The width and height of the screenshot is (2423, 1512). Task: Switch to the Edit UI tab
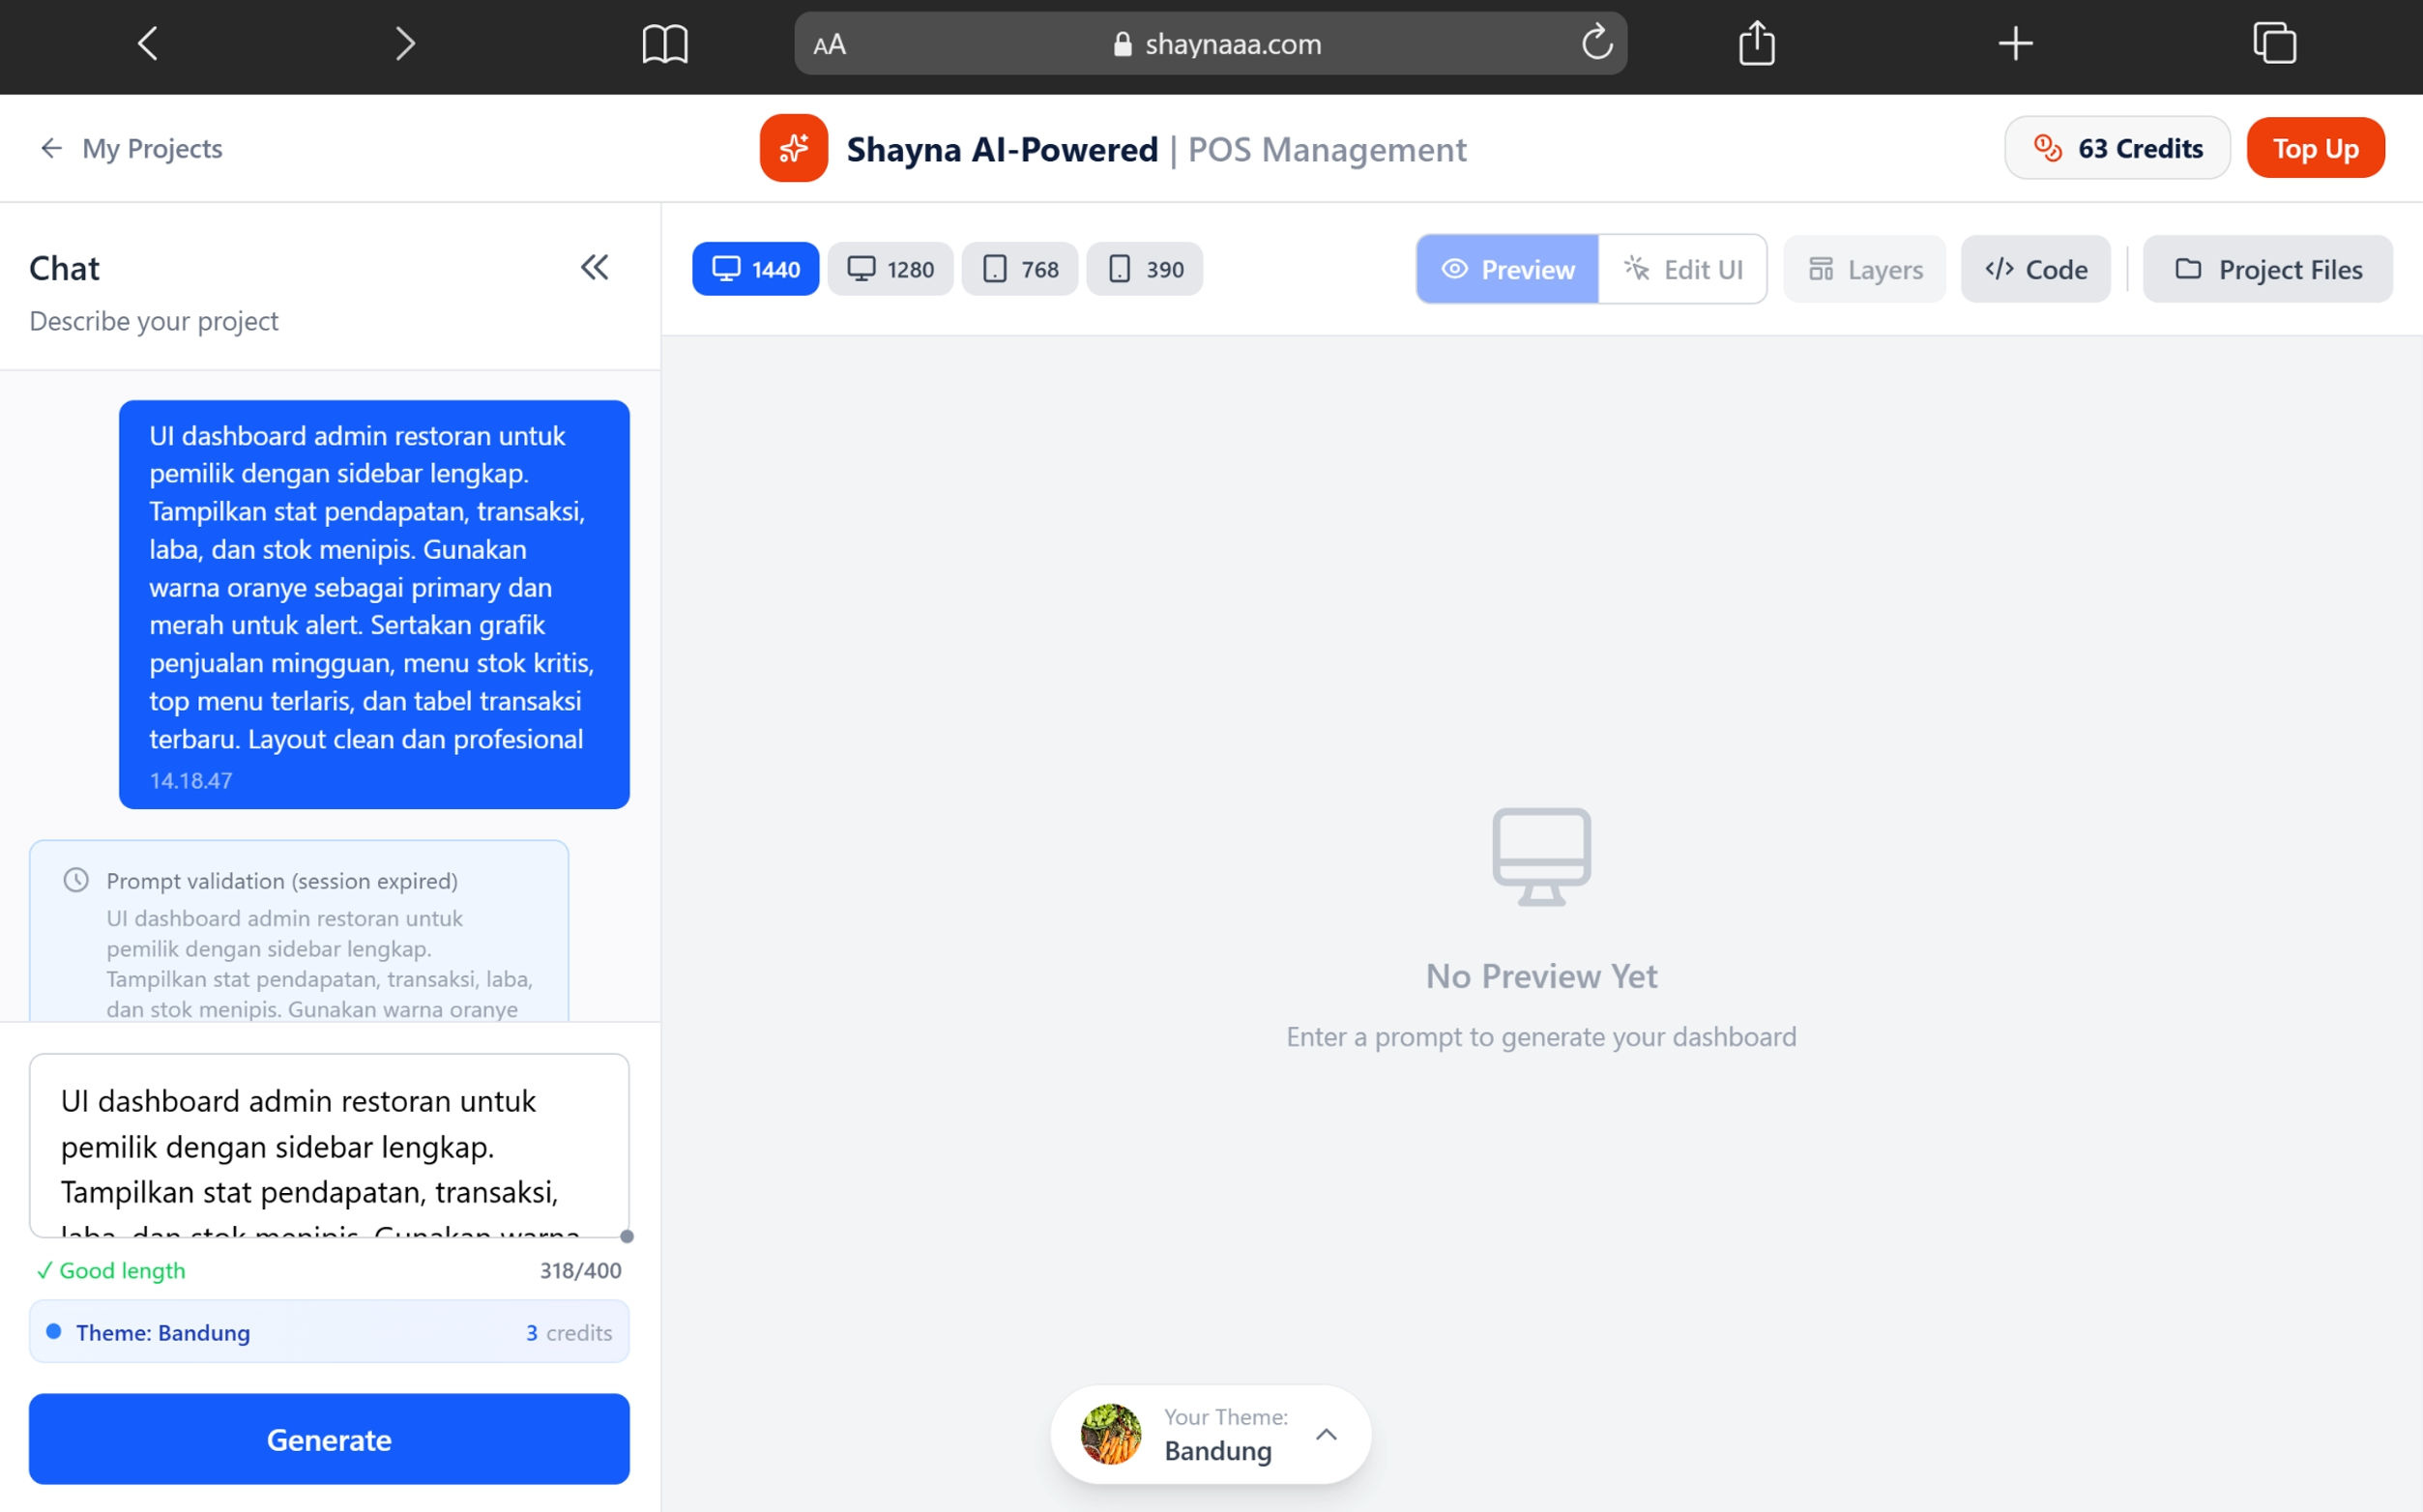1683,269
